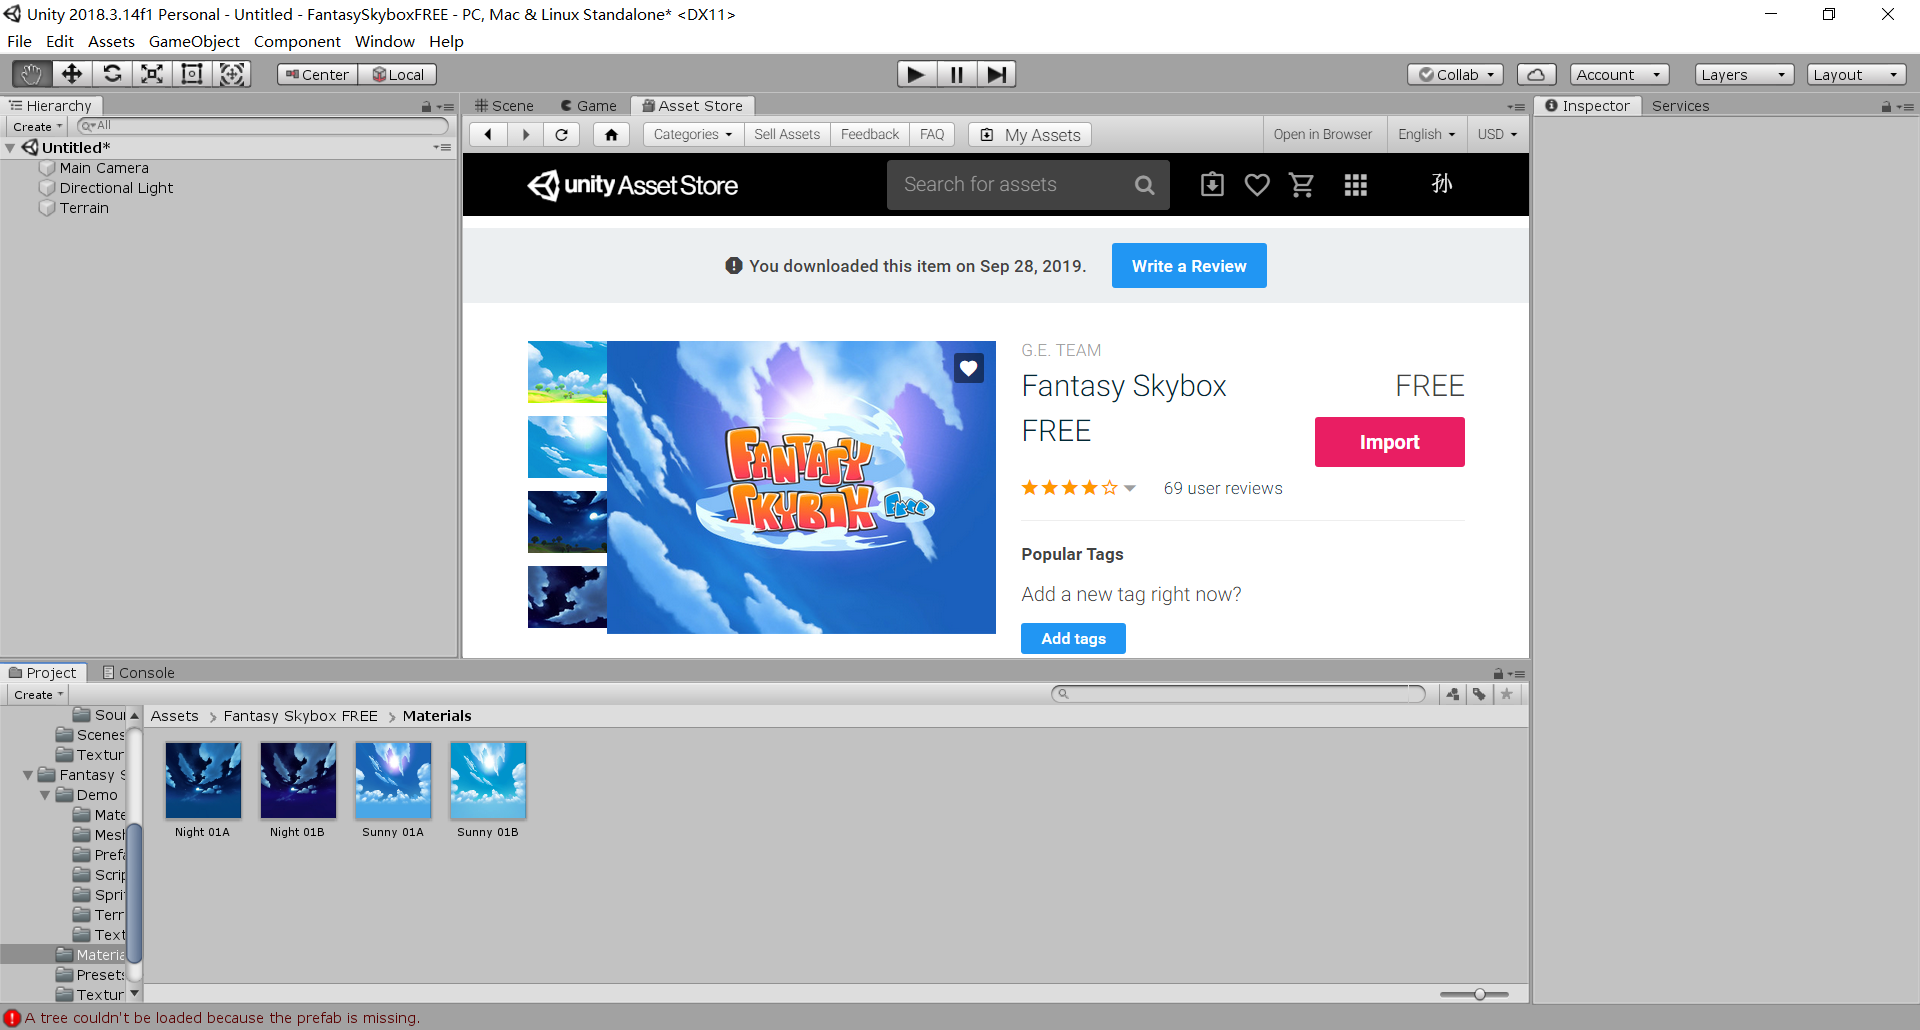
Task: Select the Sunny 01A material thumbnail
Action: (x=392, y=781)
